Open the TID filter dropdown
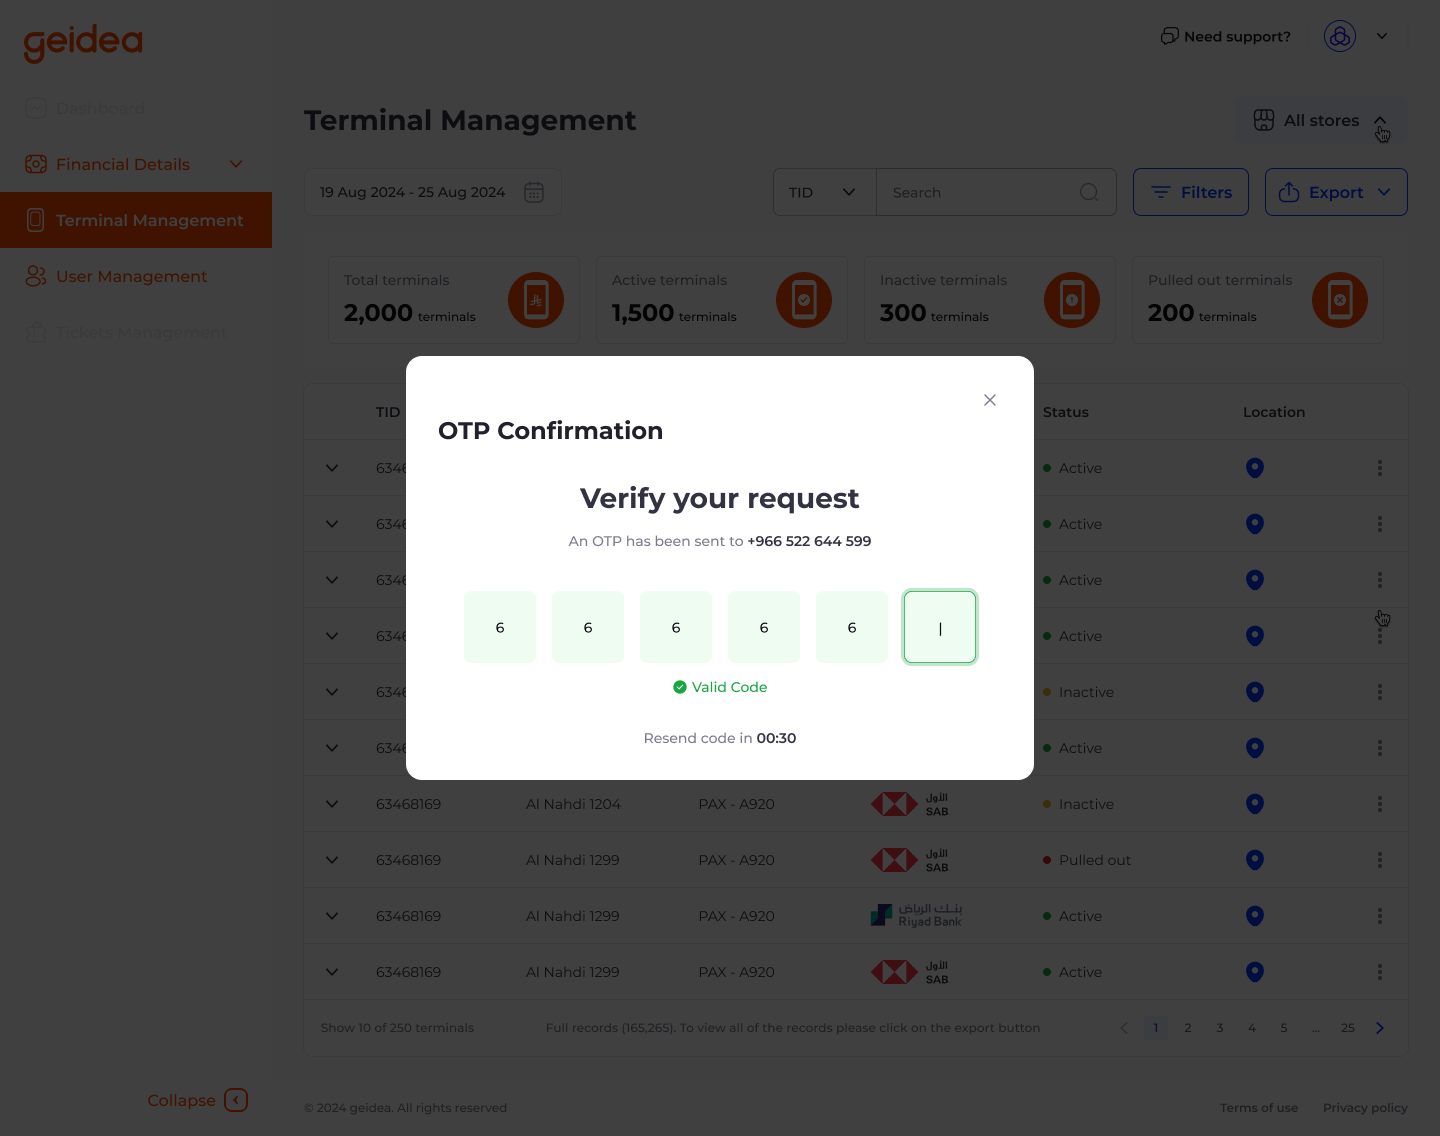1440x1136 pixels. tap(823, 192)
